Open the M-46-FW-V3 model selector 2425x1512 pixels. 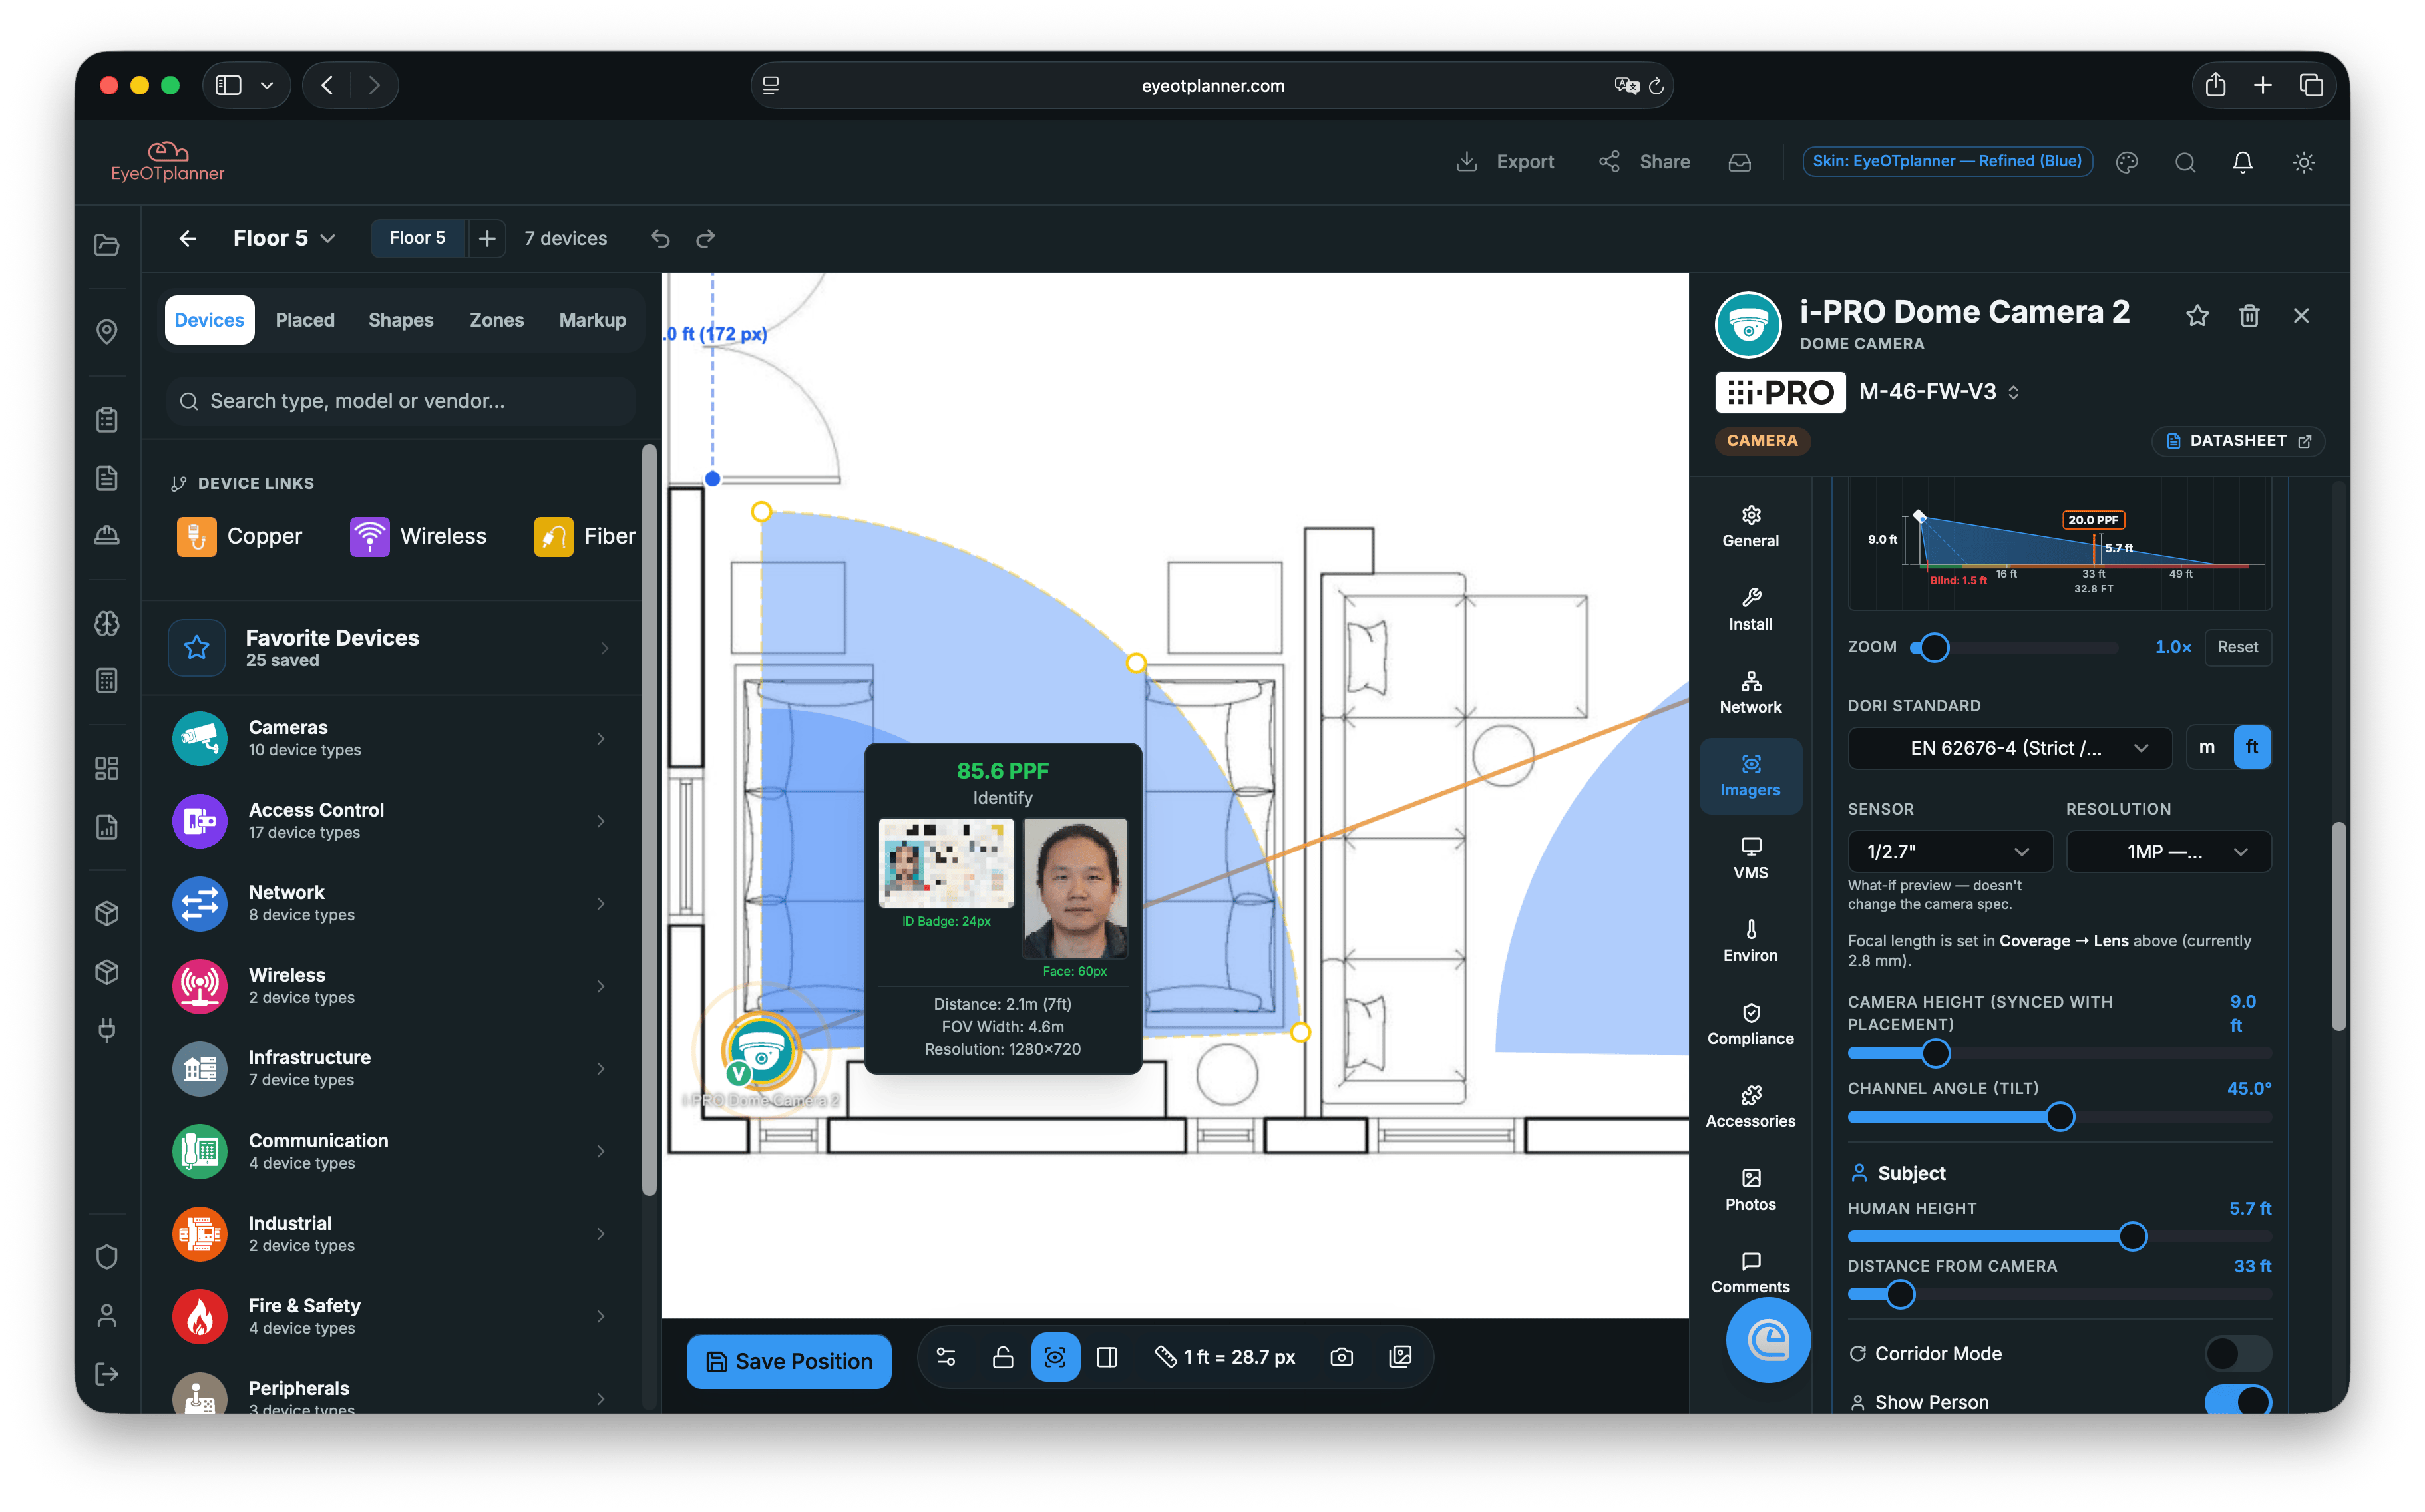click(x=1939, y=392)
